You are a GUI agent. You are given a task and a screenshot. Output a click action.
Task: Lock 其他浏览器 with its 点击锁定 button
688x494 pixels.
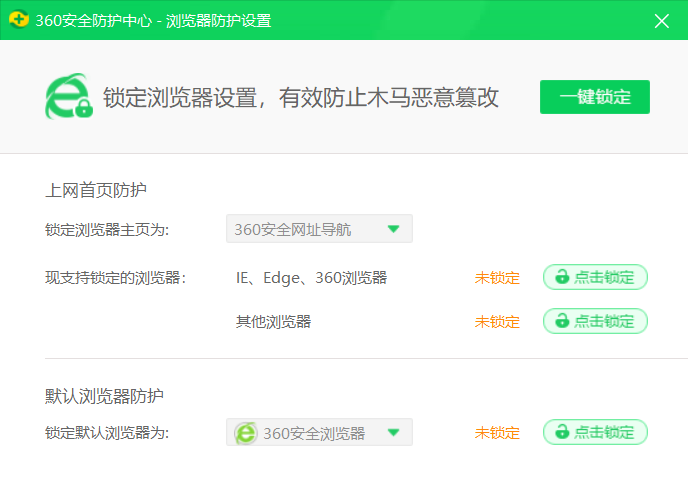(x=595, y=321)
